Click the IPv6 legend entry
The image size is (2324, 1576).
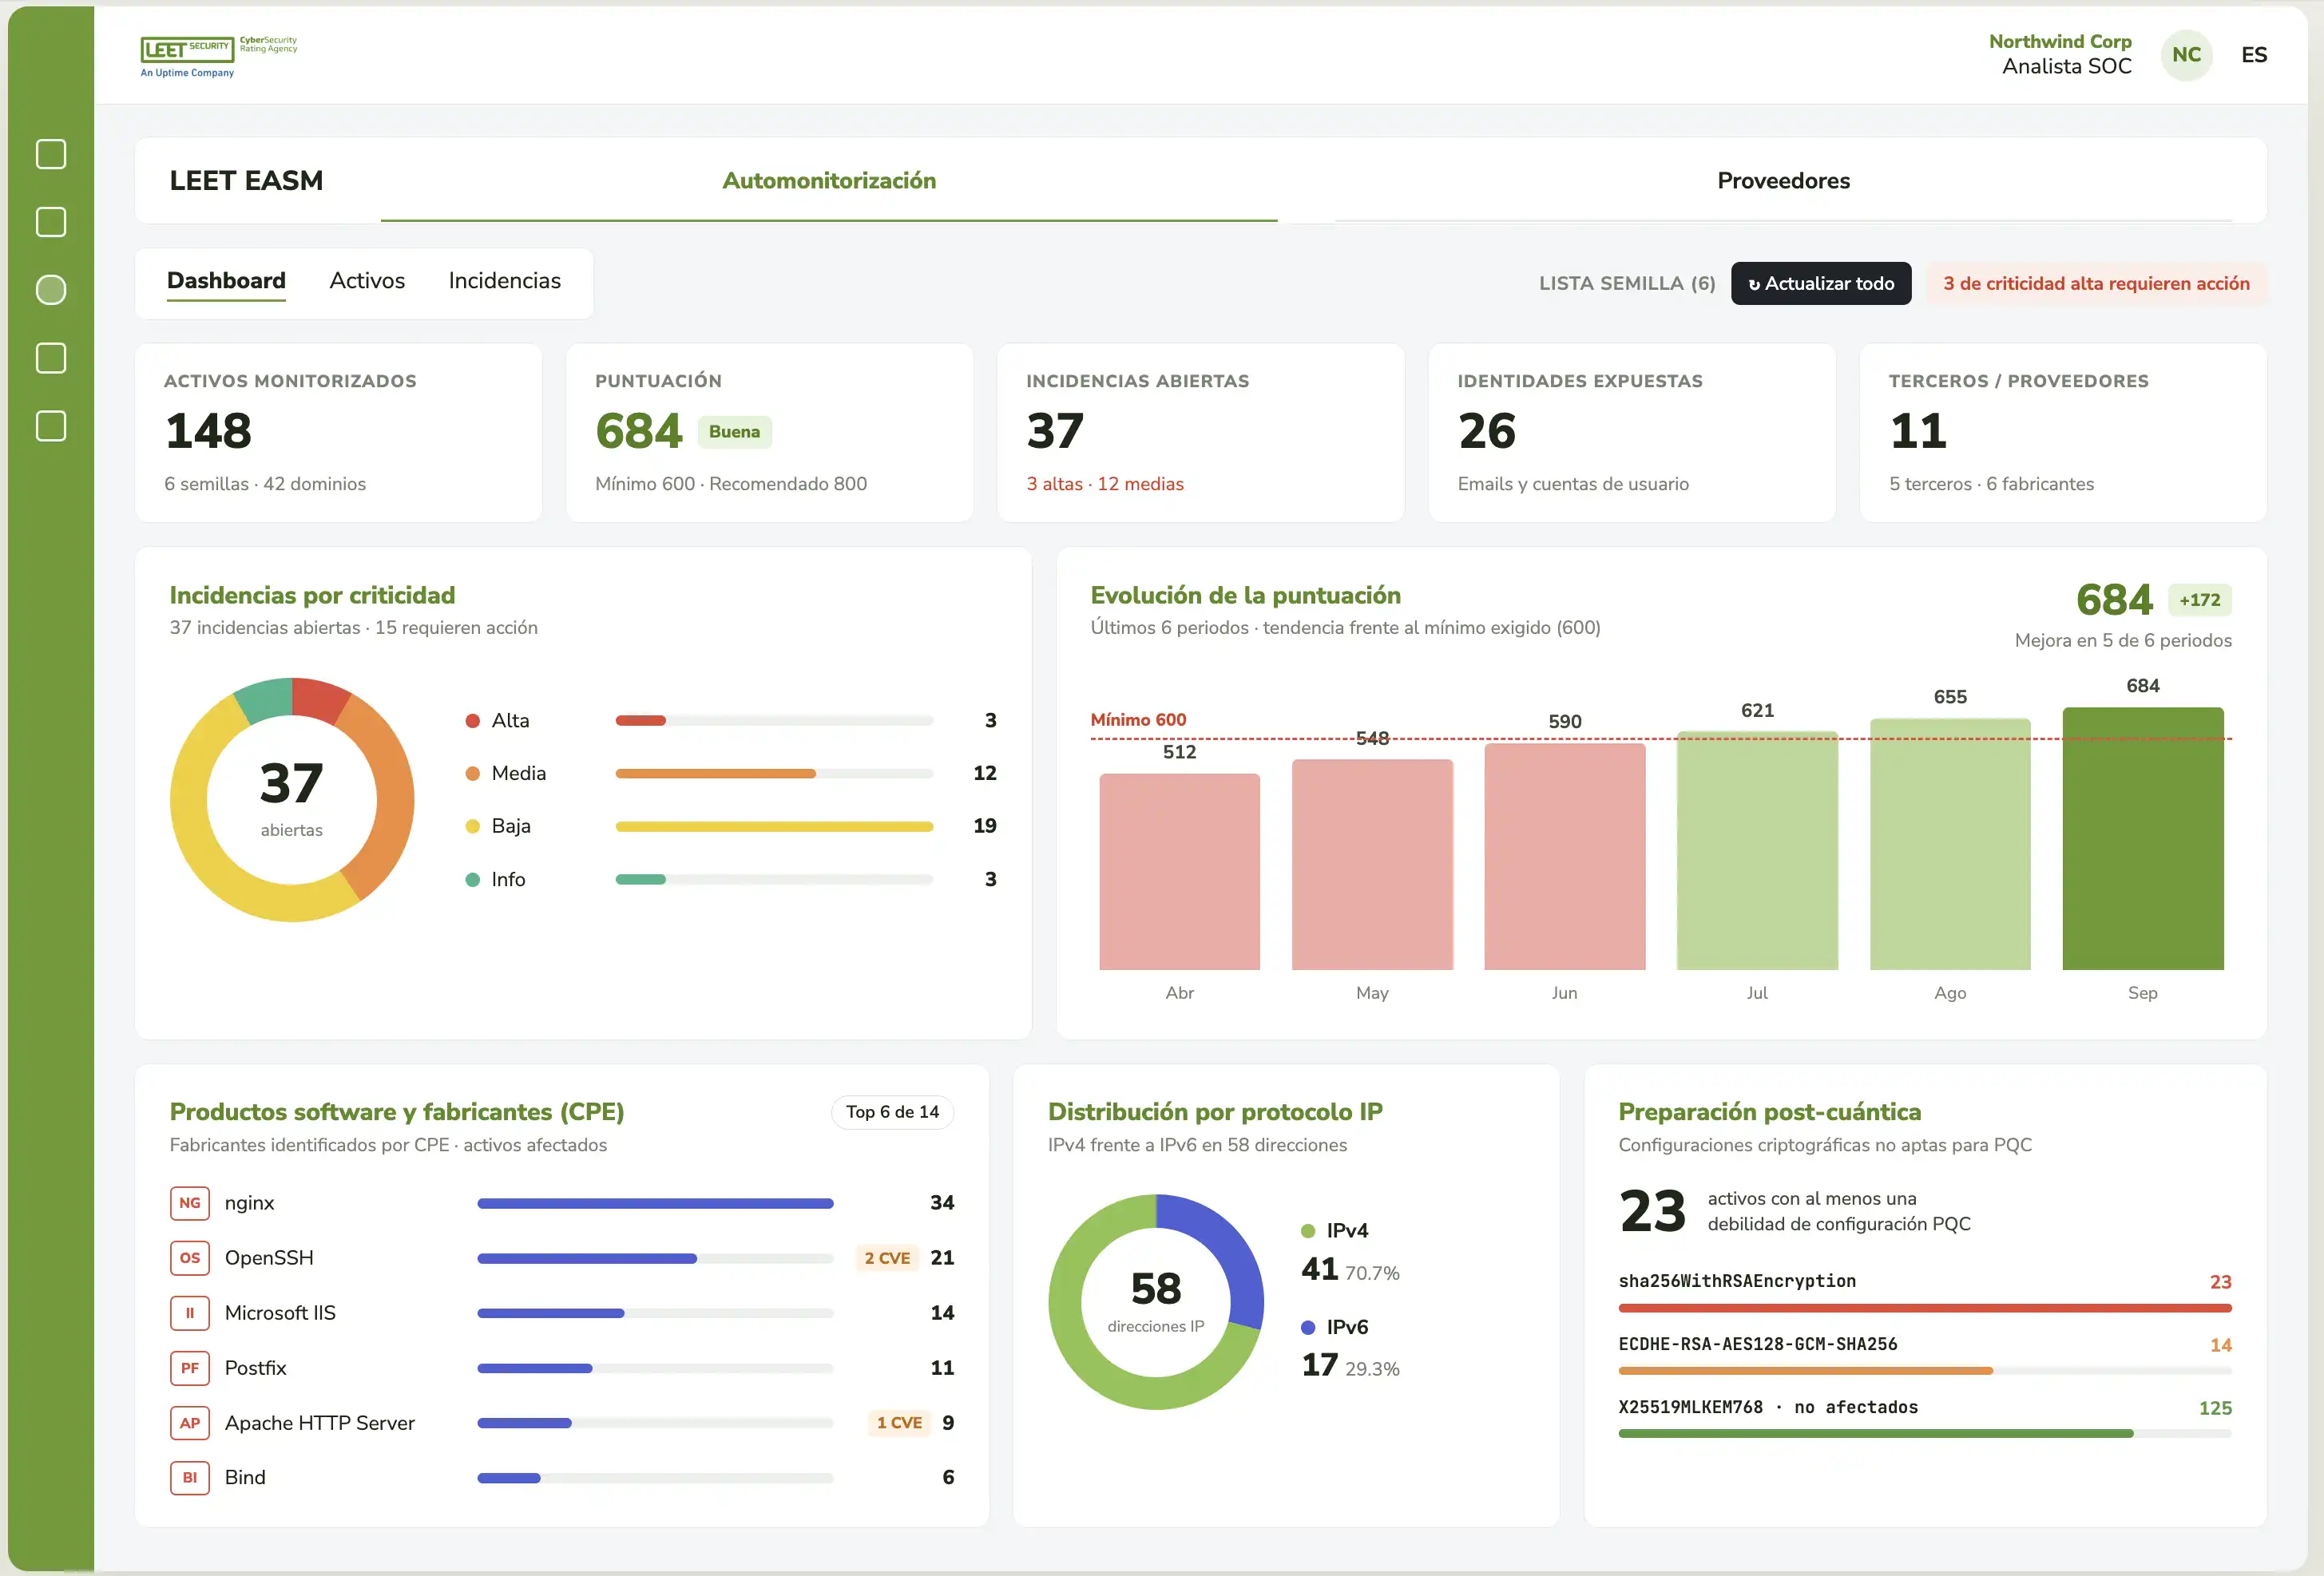(x=1335, y=1327)
